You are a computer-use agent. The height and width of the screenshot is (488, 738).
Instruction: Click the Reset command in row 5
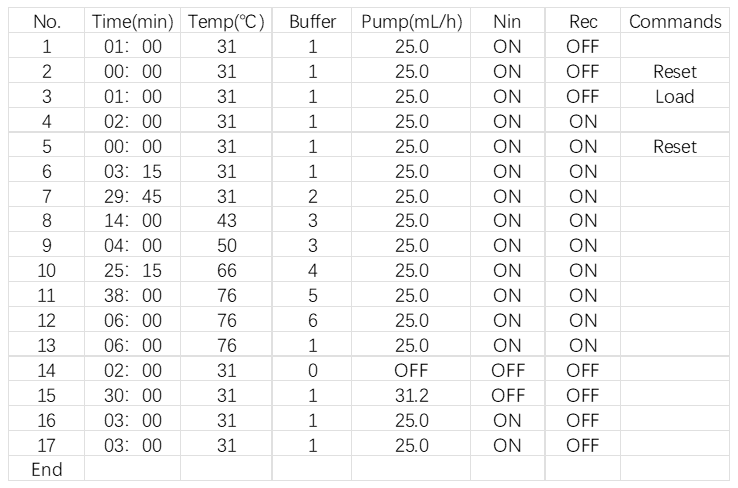pos(675,146)
